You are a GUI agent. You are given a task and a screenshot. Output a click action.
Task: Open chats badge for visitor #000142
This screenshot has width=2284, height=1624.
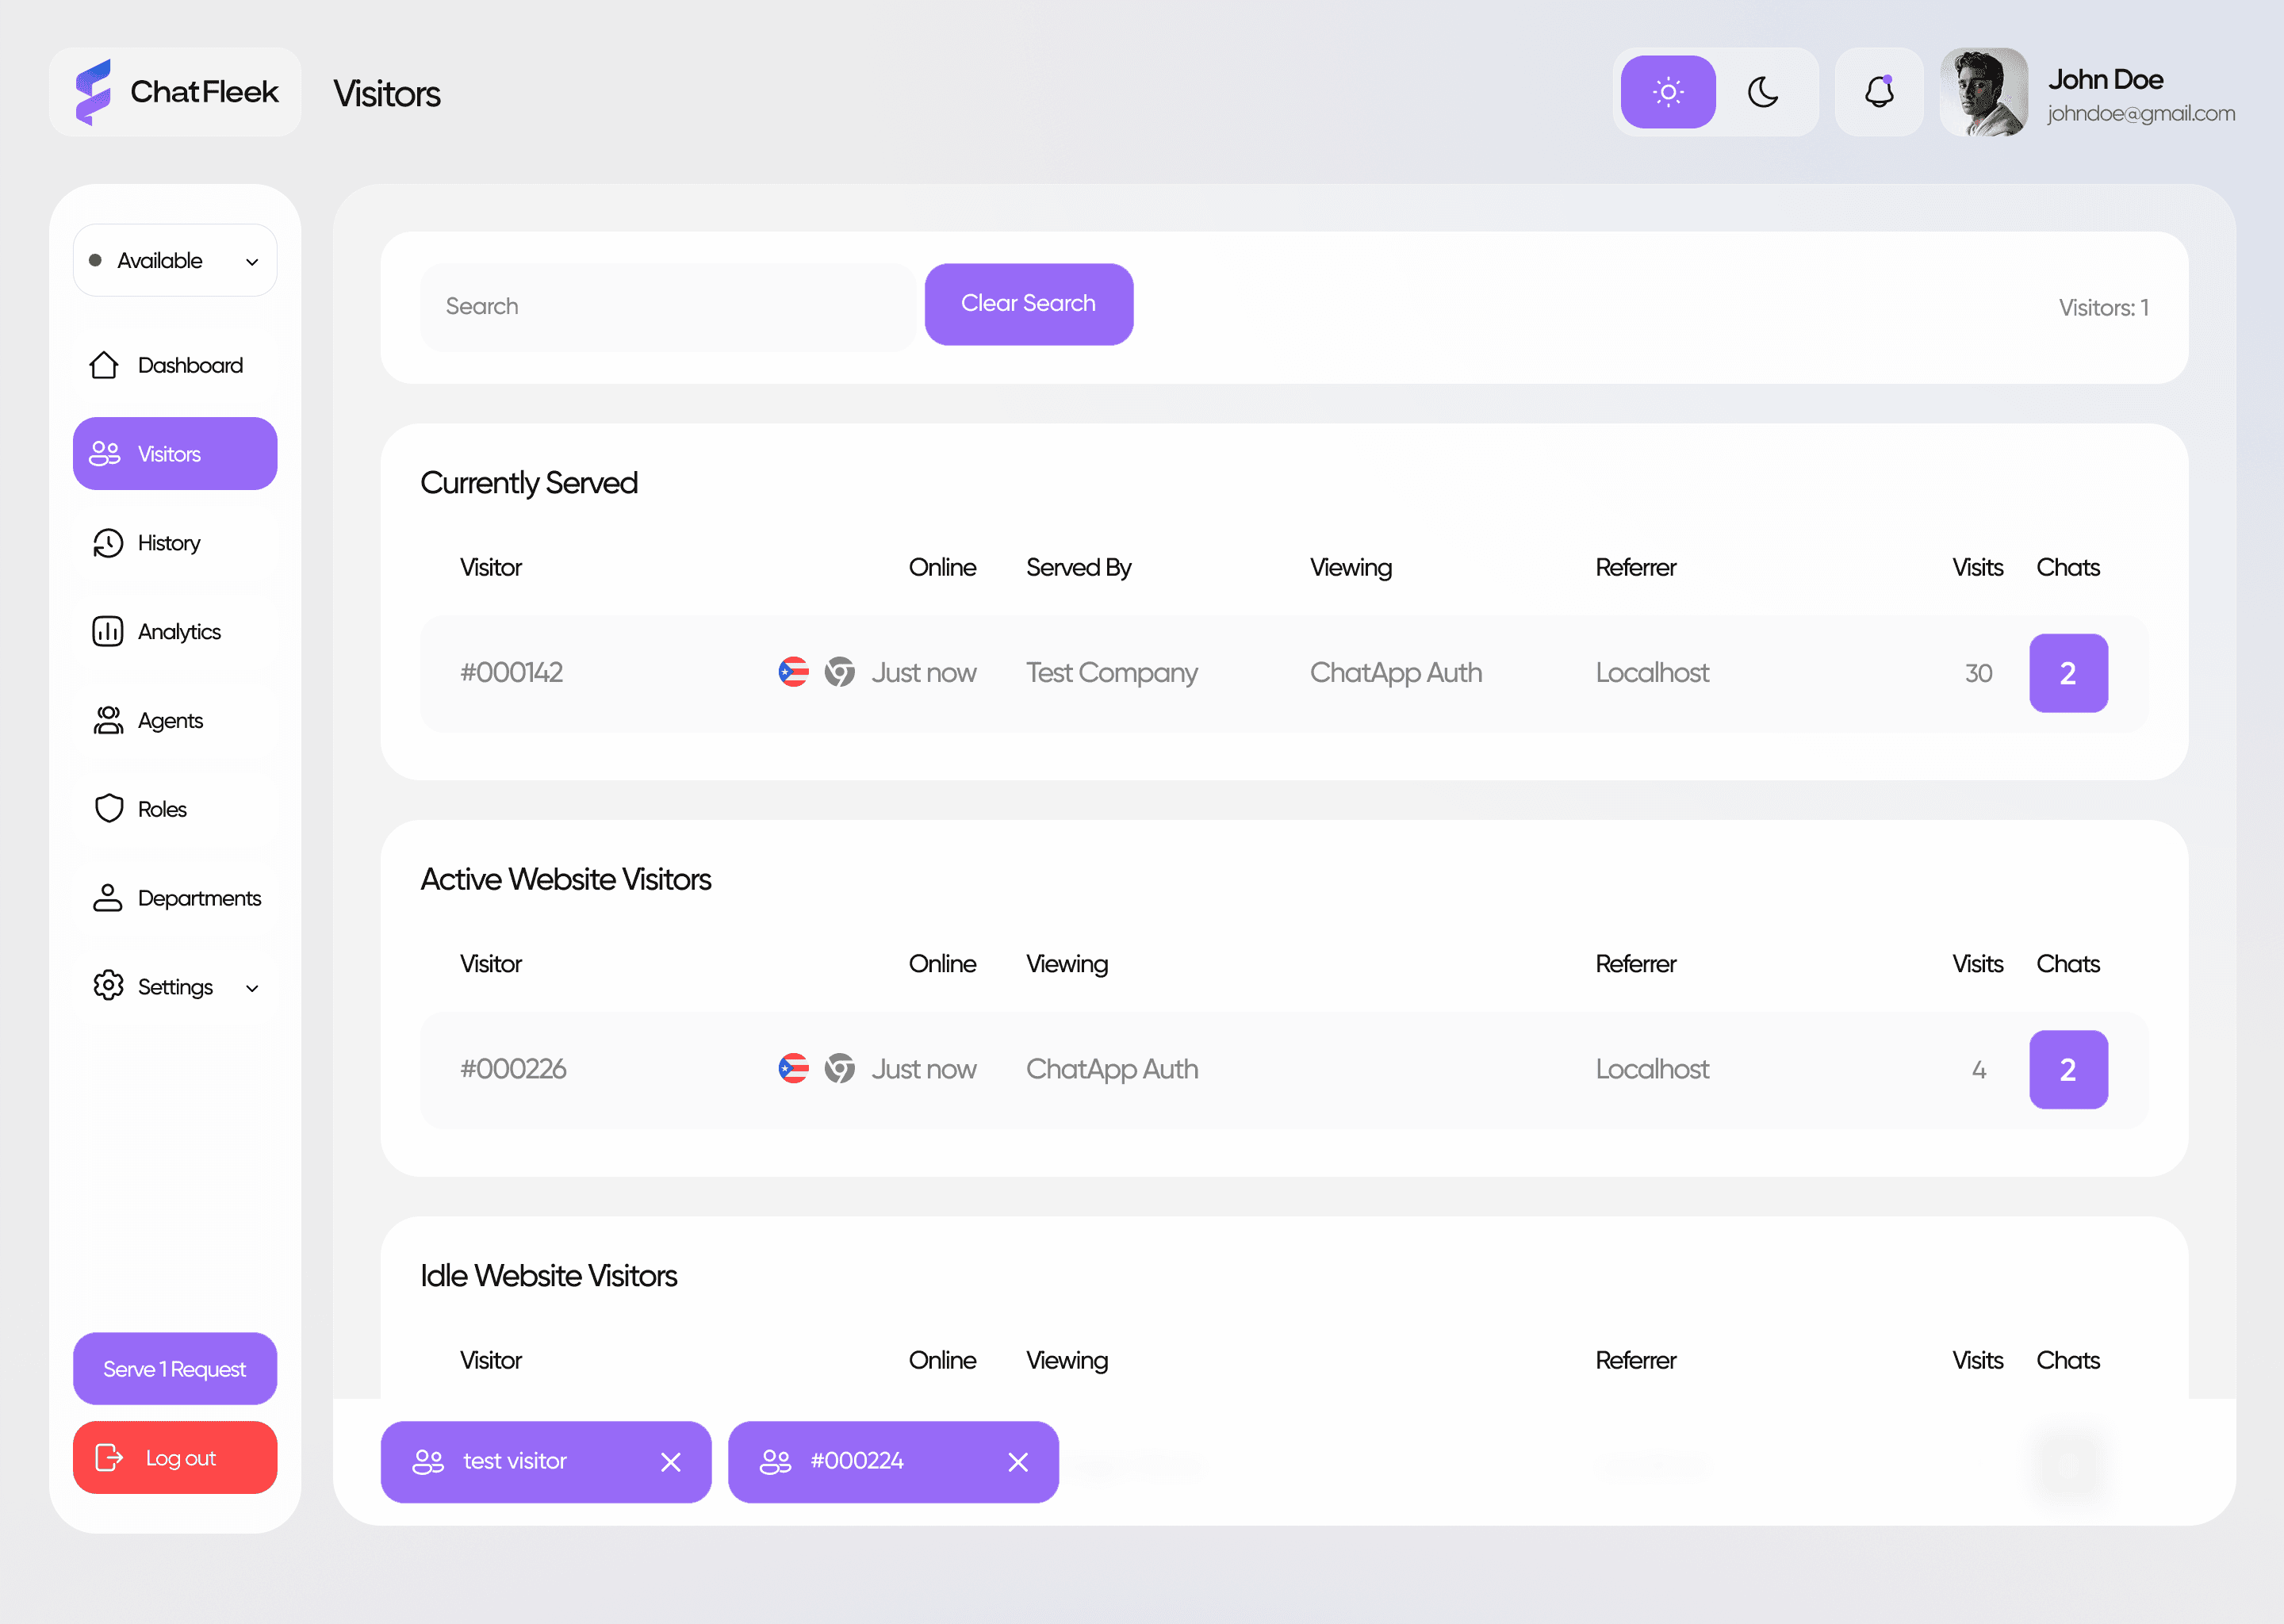(2067, 673)
